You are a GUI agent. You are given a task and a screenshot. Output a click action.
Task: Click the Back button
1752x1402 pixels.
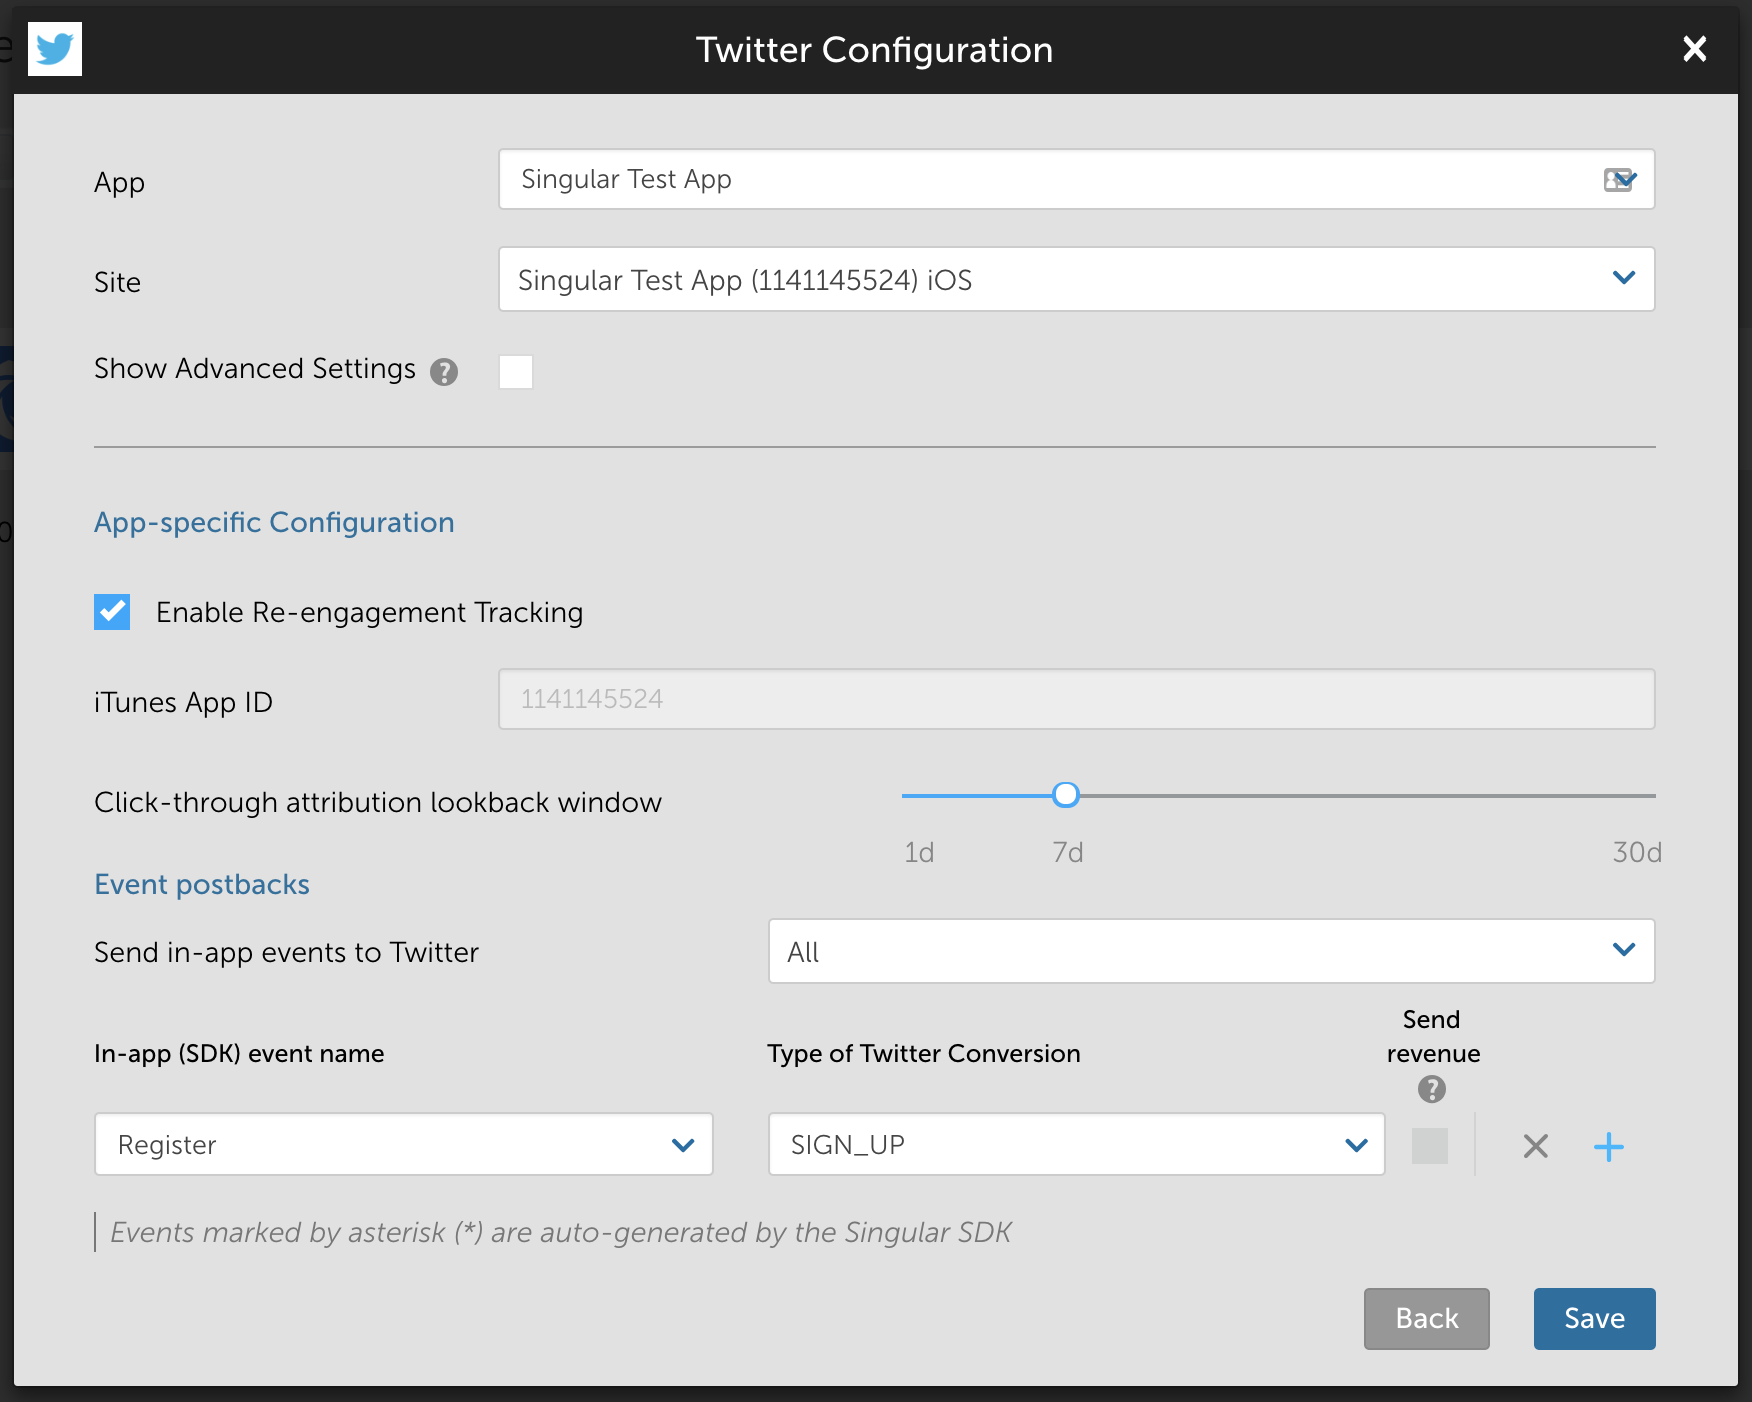(1427, 1319)
